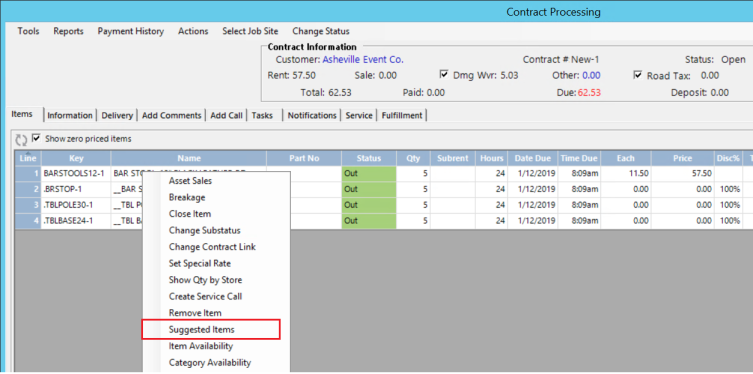Switch to the Add Call tab
This screenshot has height=374, width=753.
[x=226, y=115]
